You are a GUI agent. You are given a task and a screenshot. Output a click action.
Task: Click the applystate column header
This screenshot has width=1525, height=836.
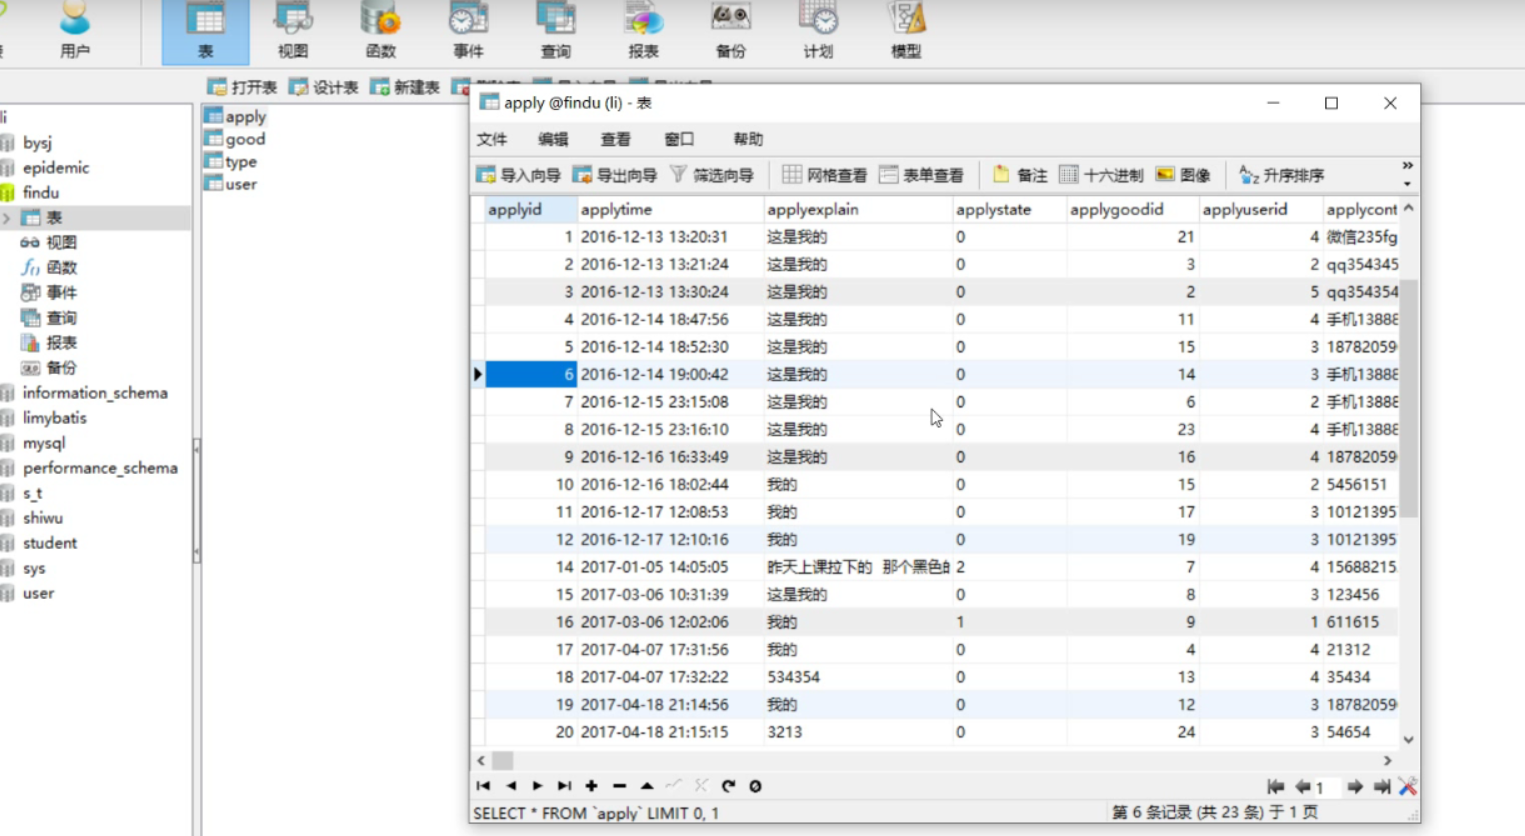click(x=1009, y=209)
